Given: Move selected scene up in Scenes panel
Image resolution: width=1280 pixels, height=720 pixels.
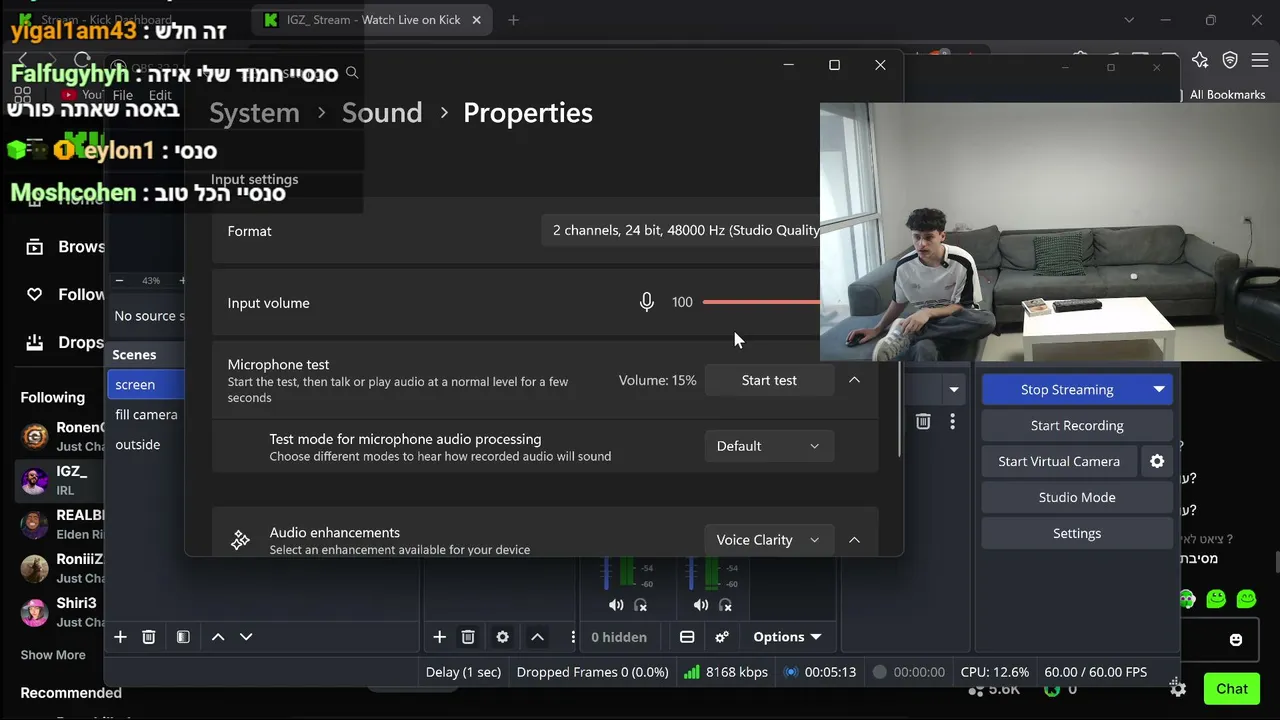Looking at the screenshot, I should [x=218, y=637].
